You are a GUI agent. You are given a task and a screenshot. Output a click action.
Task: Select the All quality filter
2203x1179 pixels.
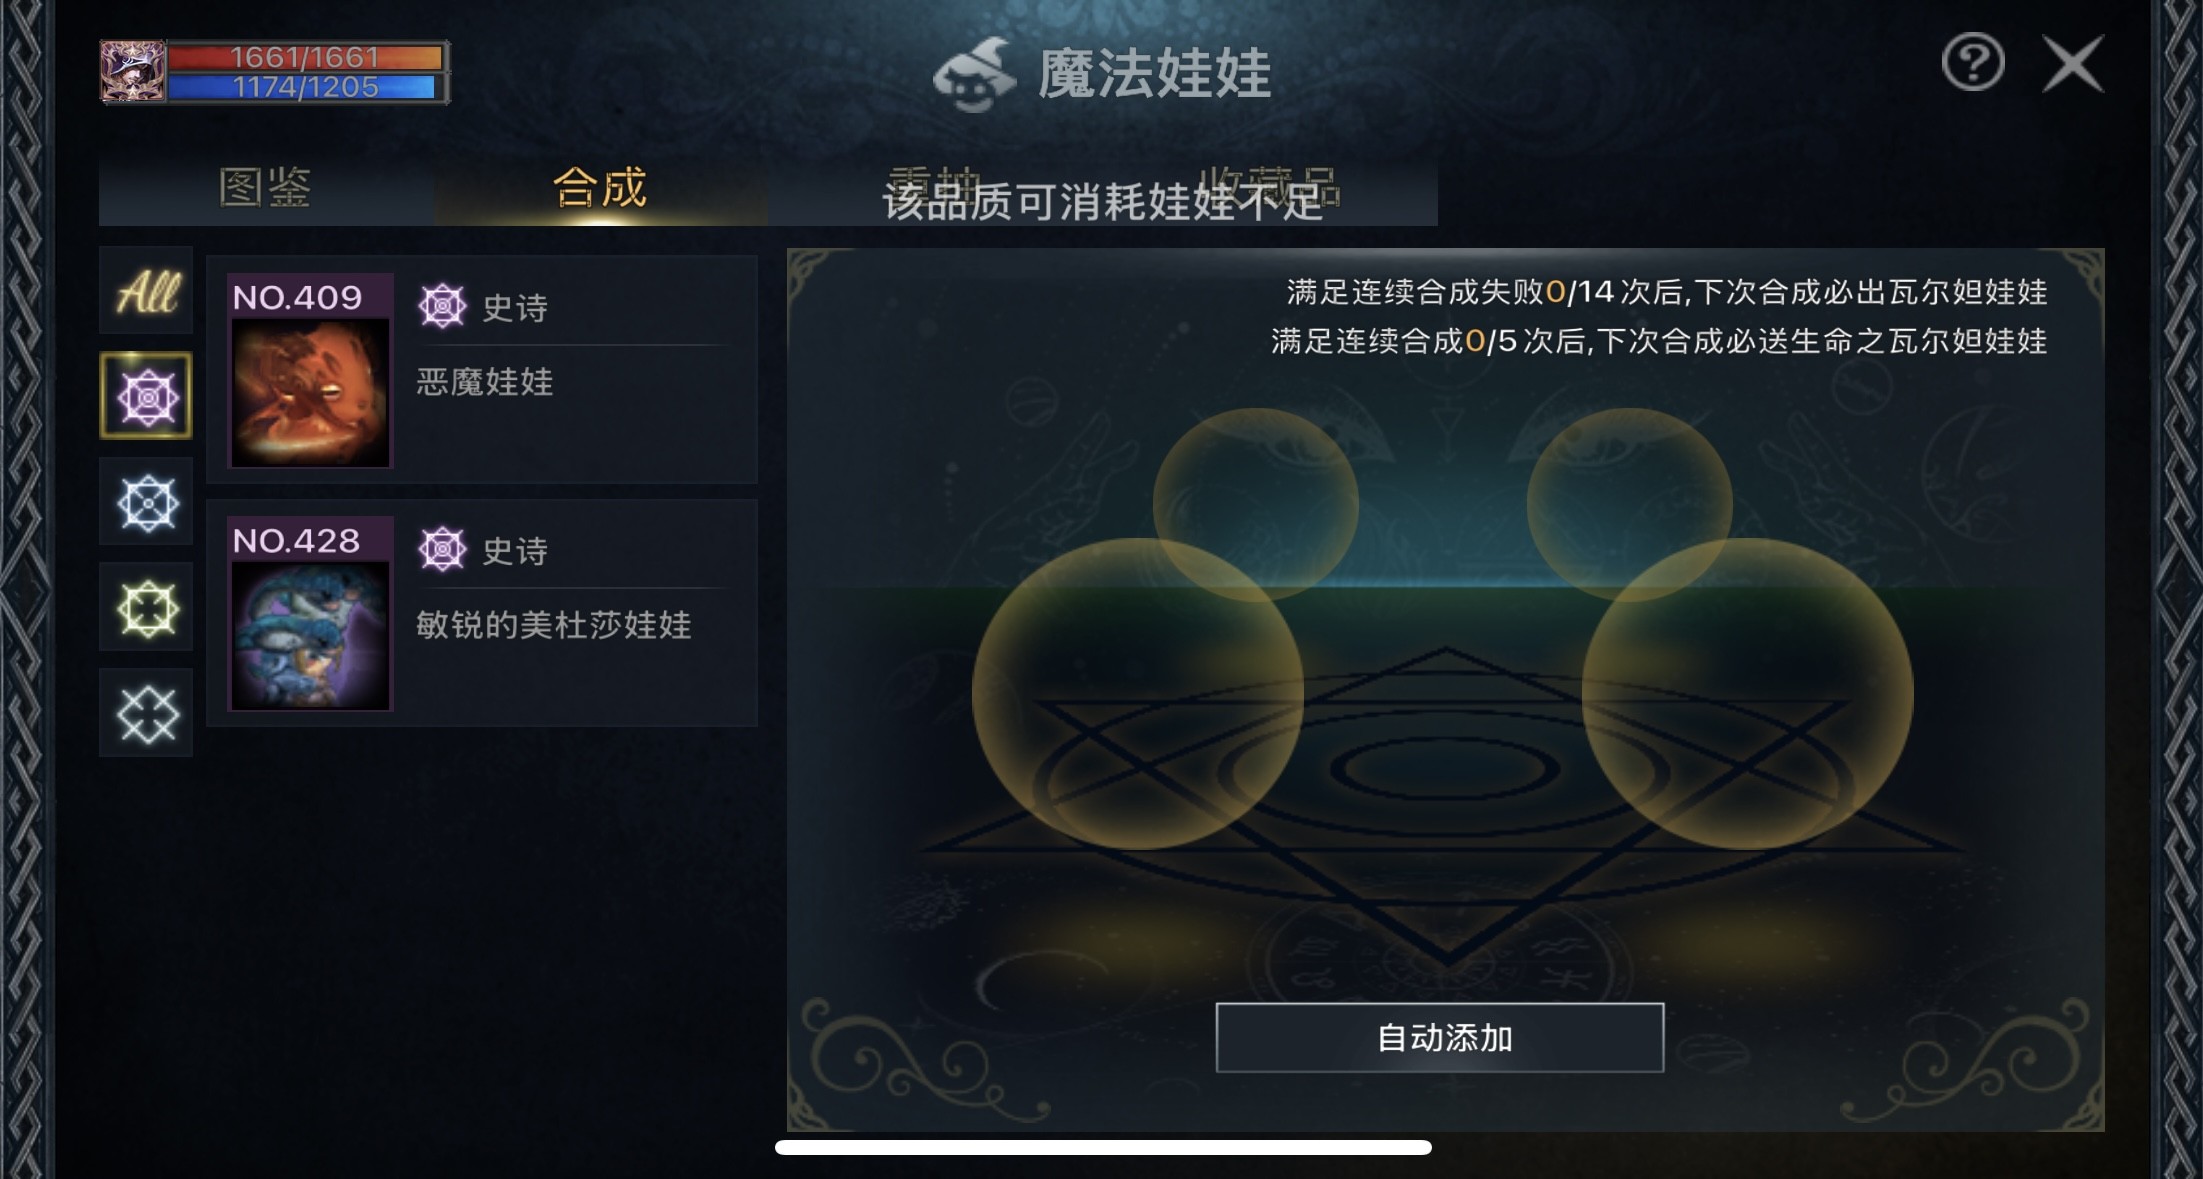(x=146, y=291)
